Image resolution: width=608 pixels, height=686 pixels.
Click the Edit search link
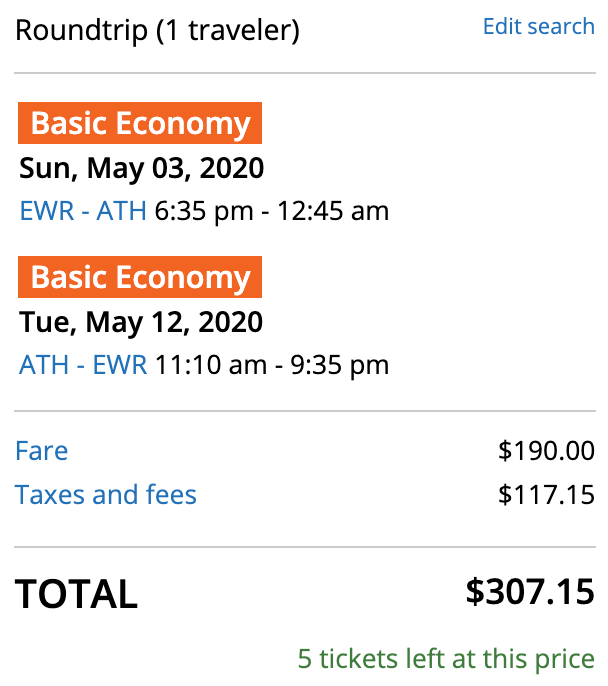point(538,26)
